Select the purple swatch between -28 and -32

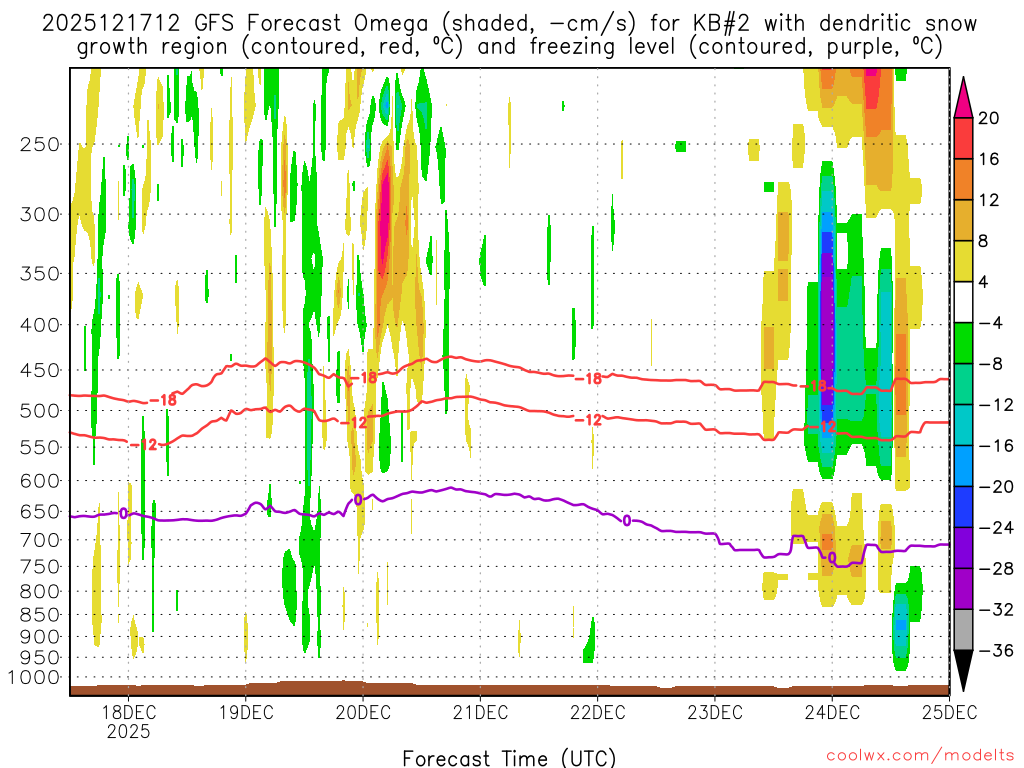963,589
